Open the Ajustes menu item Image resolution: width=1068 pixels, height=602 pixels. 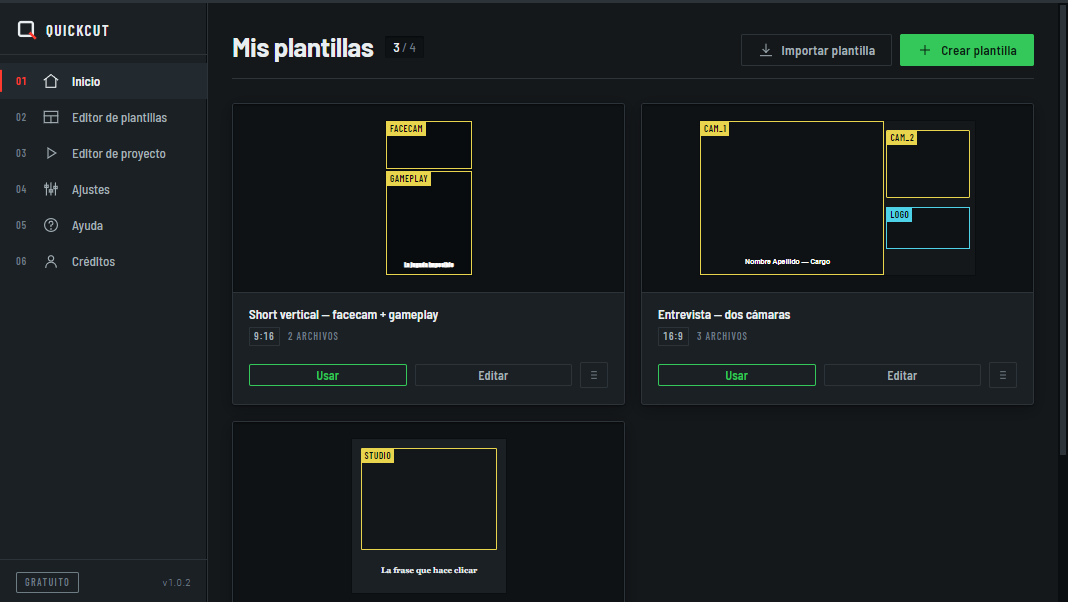(104, 189)
